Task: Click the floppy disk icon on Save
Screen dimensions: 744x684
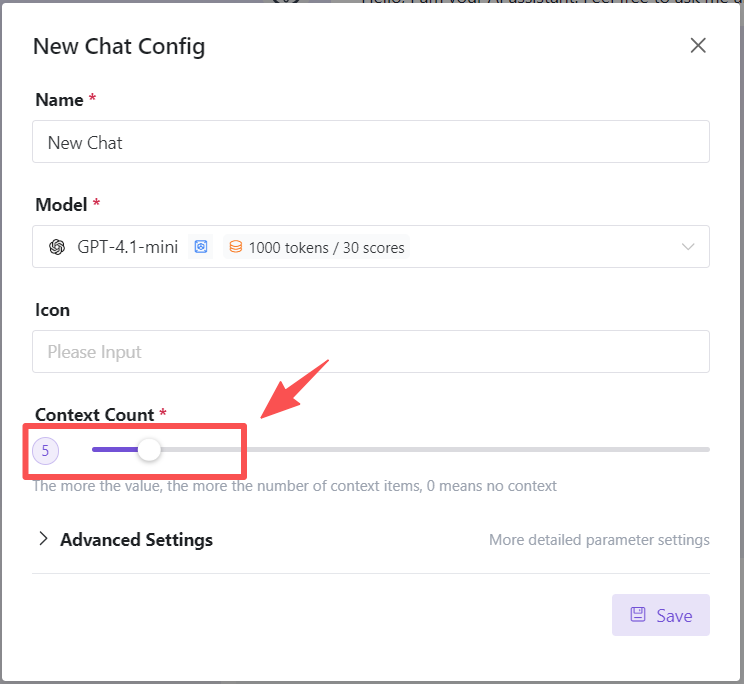Action: [638, 615]
